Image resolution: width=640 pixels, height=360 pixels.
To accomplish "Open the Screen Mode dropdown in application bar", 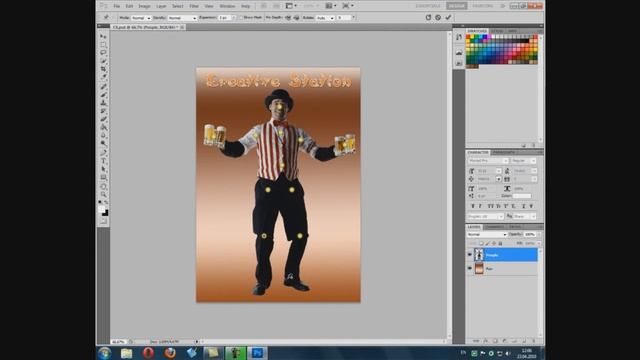I will (348, 6).
